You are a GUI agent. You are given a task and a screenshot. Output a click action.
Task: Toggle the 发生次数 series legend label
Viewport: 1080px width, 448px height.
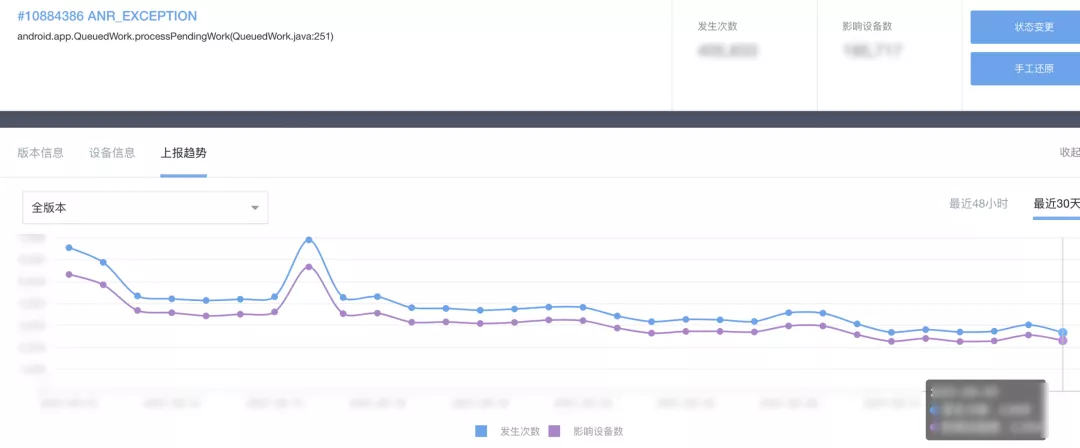(x=520, y=431)
